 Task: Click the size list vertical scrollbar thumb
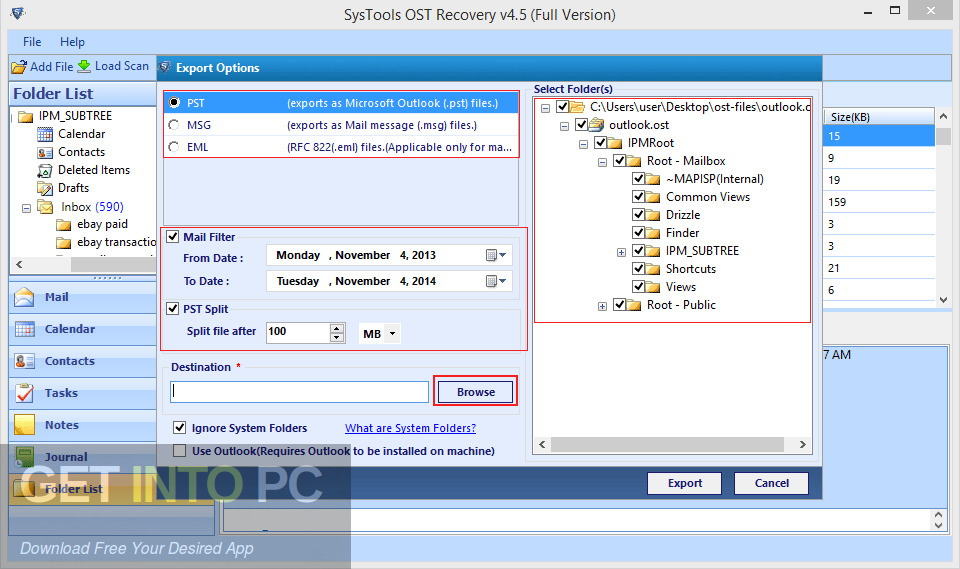coord(943,136)
